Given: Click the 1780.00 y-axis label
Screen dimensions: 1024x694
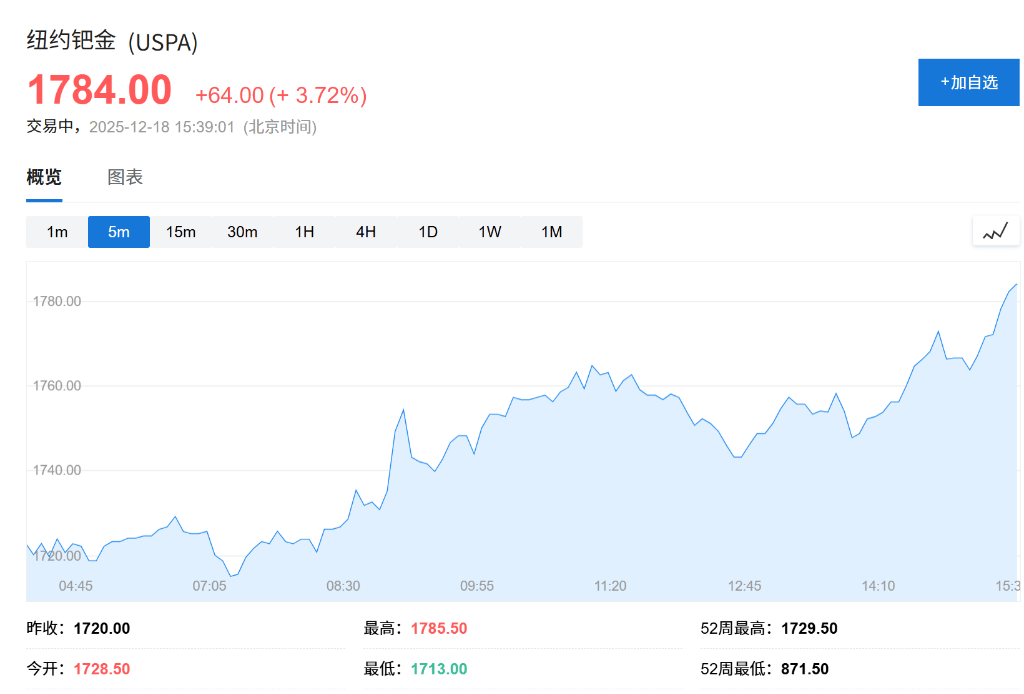Looking at the screenshot, I should click(57, 301).
